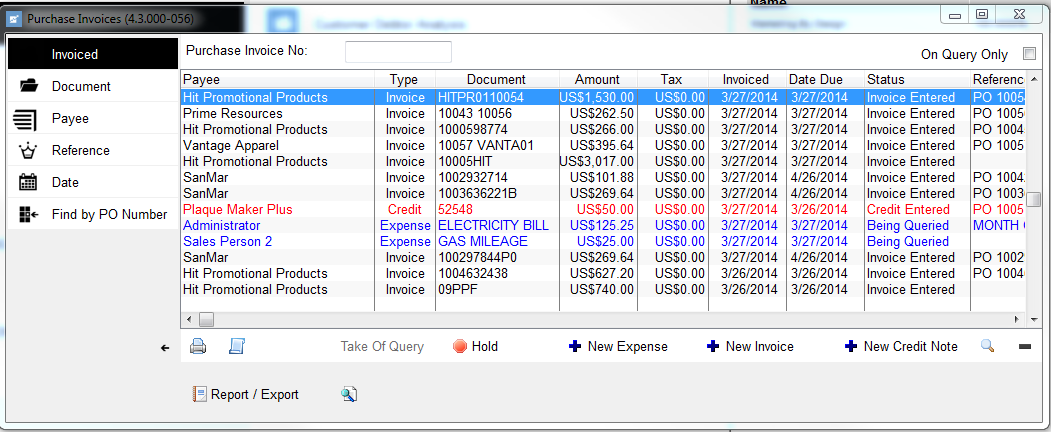
Task: Click horizontal scrollbar right arrow
Action: (x=1017, y=319)
